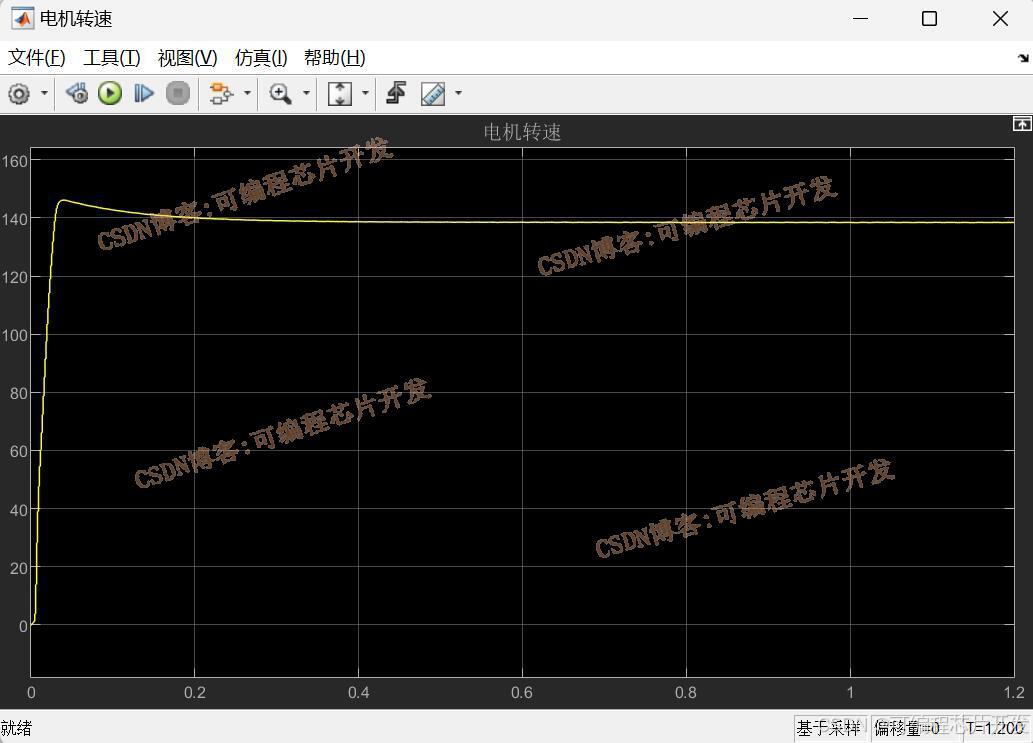
Task: Click the Scale Y-axis limits icon
Action: click(x=340, y=94)
